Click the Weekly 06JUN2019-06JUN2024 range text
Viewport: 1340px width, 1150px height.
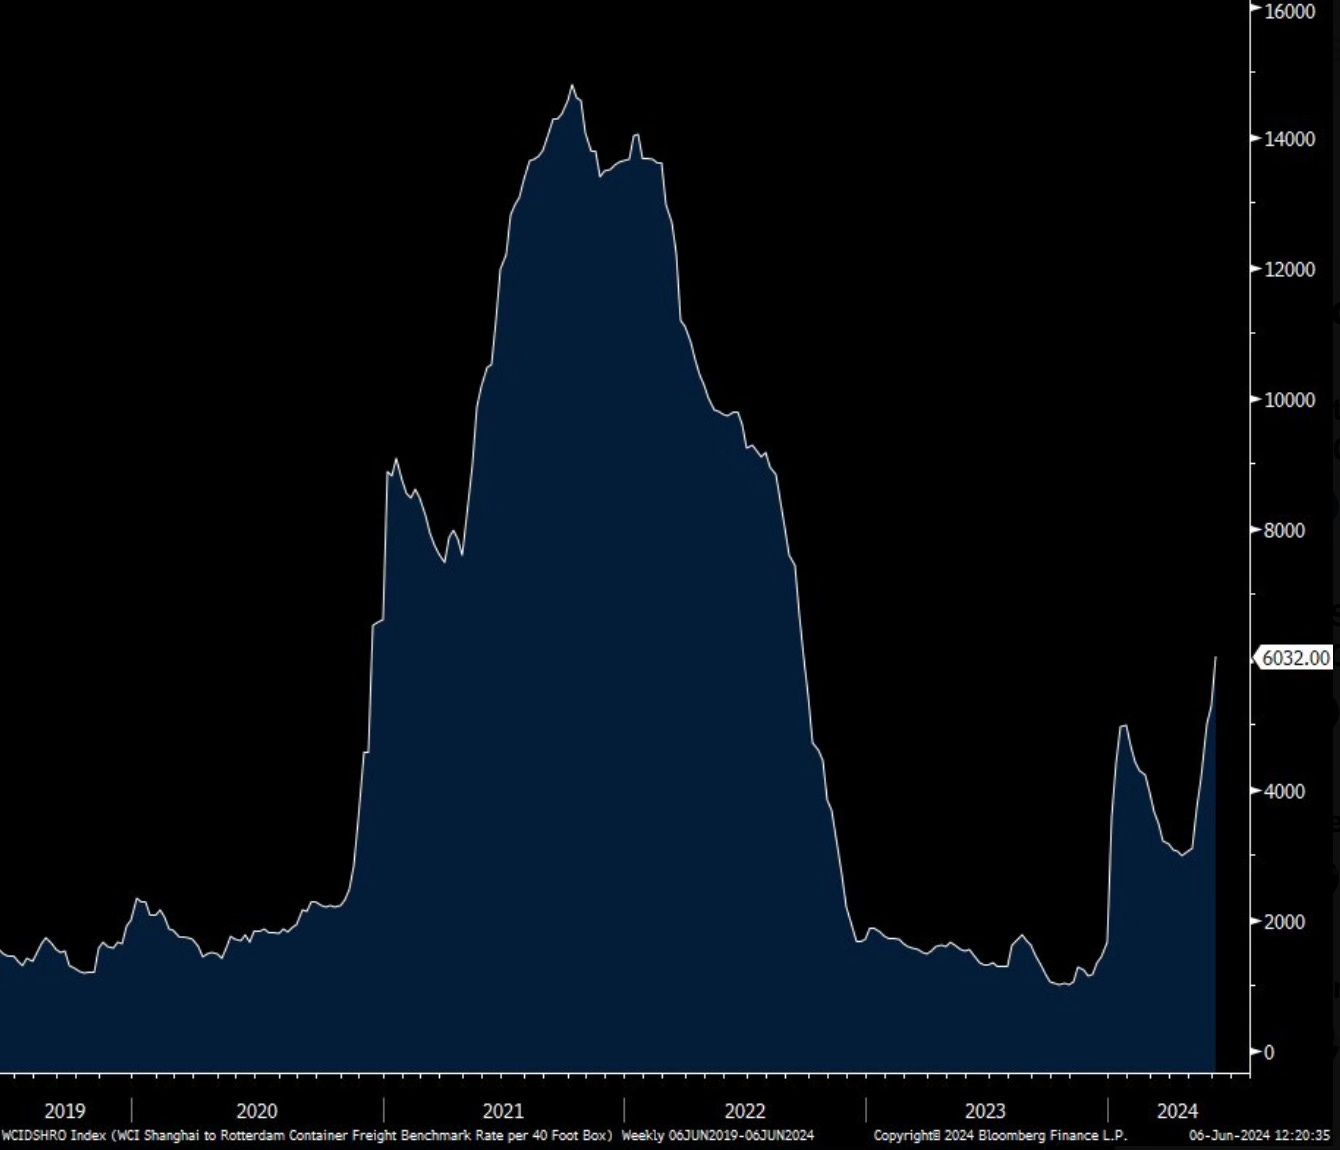coord(718,1136)
